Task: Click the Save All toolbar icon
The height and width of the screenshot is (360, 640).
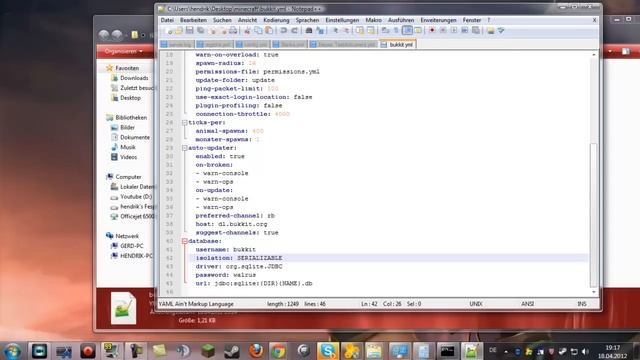Action: point(200,31)
